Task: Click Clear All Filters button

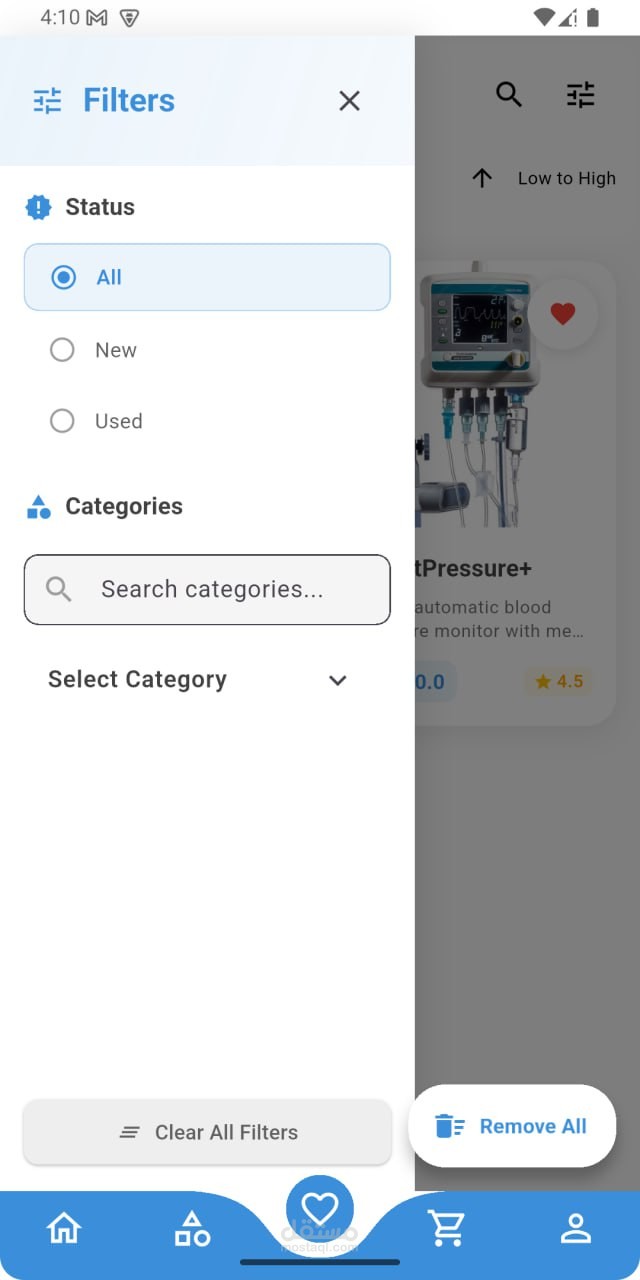Action: (x=207, y=1132)
